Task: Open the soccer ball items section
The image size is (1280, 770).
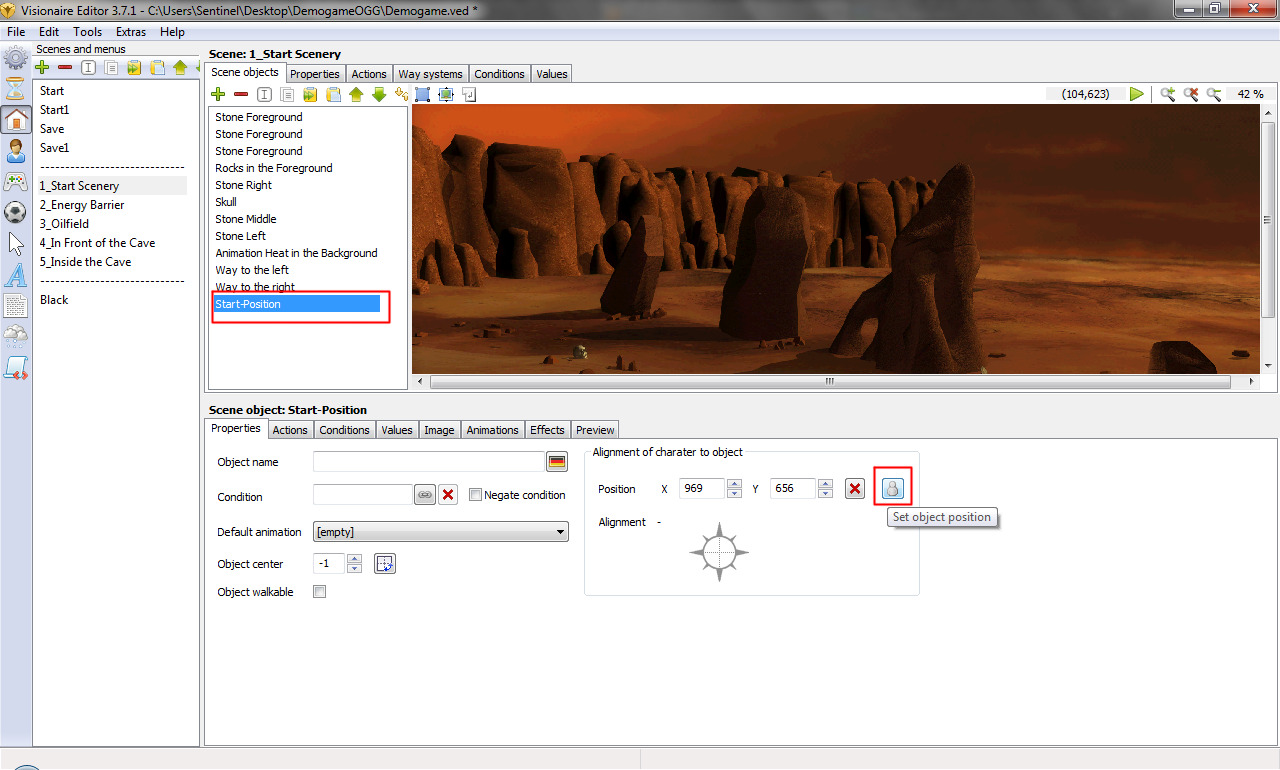Action: tap(15, 212)
